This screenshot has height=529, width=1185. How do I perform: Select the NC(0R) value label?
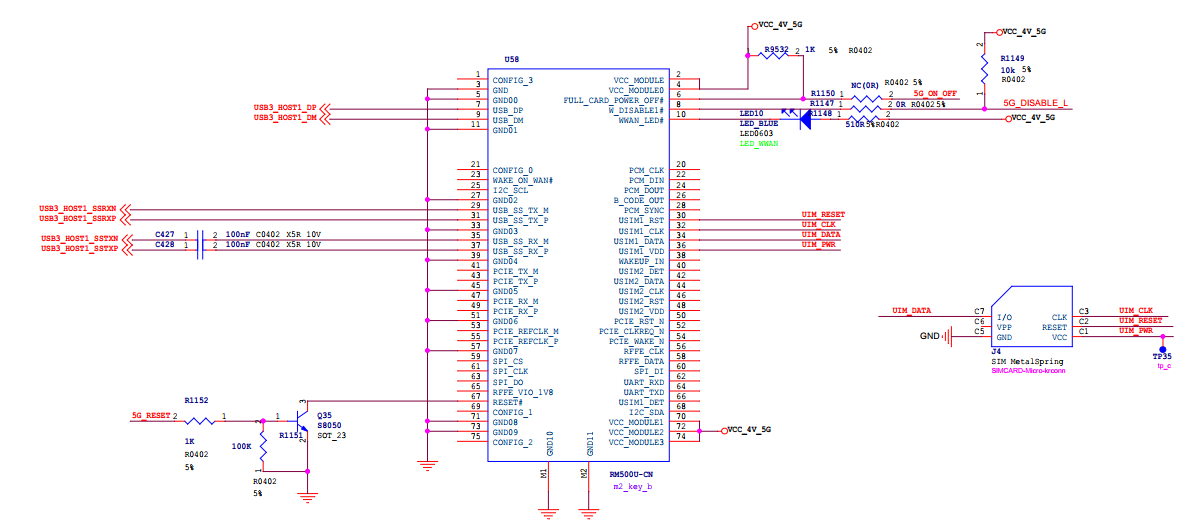[865, 85]
